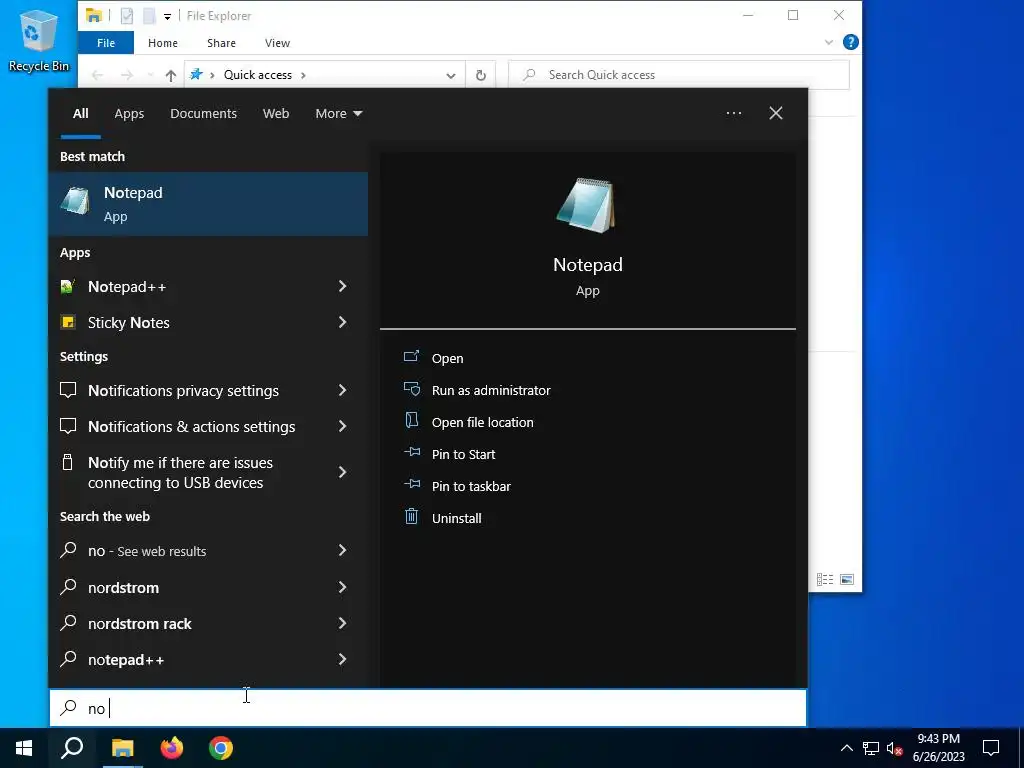This screenshot has height=768, width=1024.
Task: Switch to Documents search tab
Action: click(203, 114)
